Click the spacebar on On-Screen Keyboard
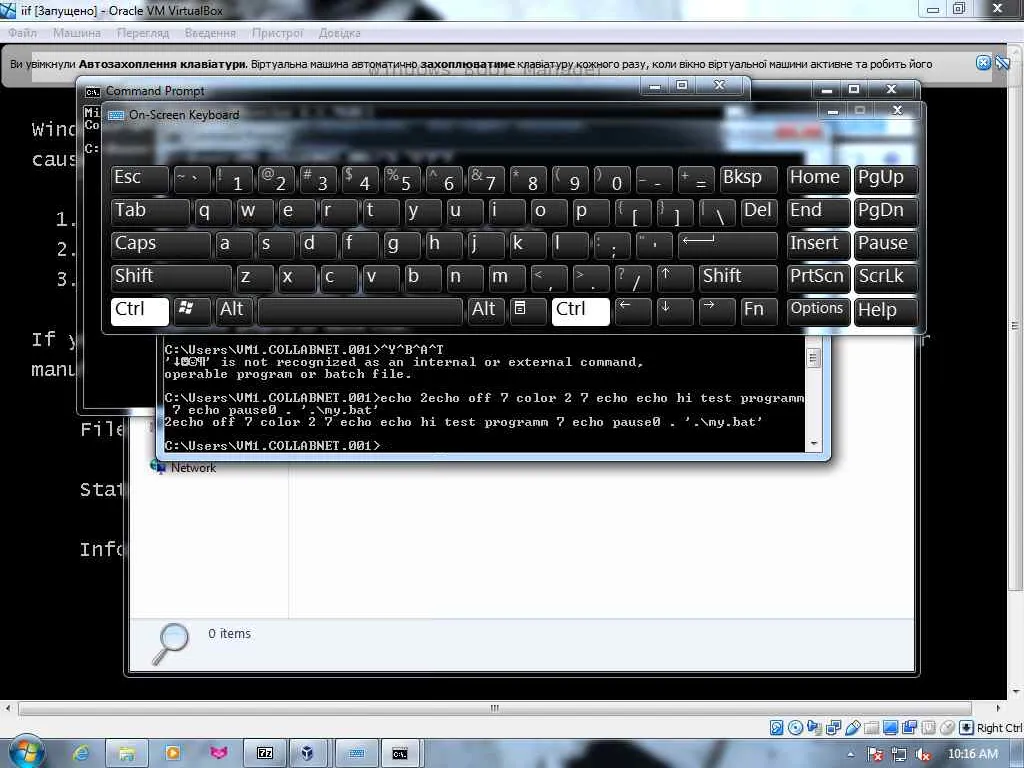This screenshot has width=1024, height=768. tap(360, 311)
